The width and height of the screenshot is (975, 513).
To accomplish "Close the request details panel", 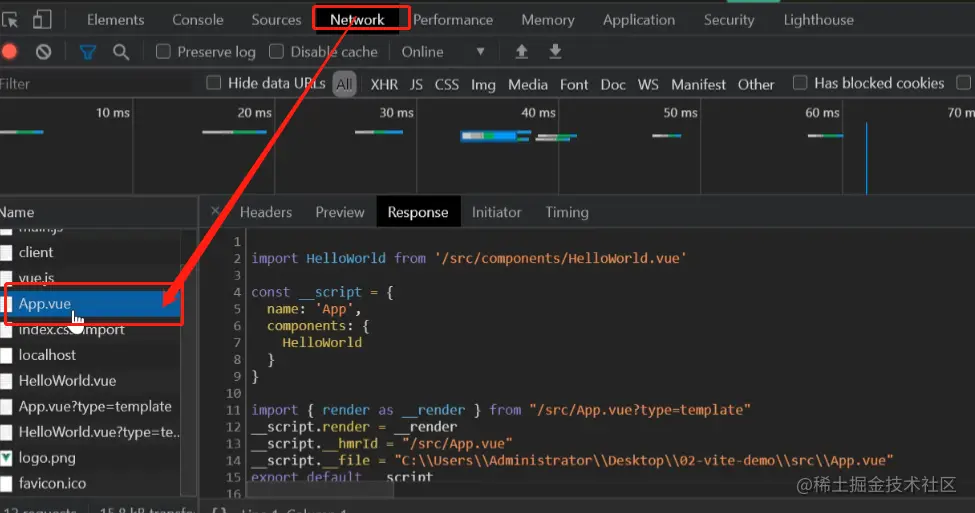I will coord(215,211).
